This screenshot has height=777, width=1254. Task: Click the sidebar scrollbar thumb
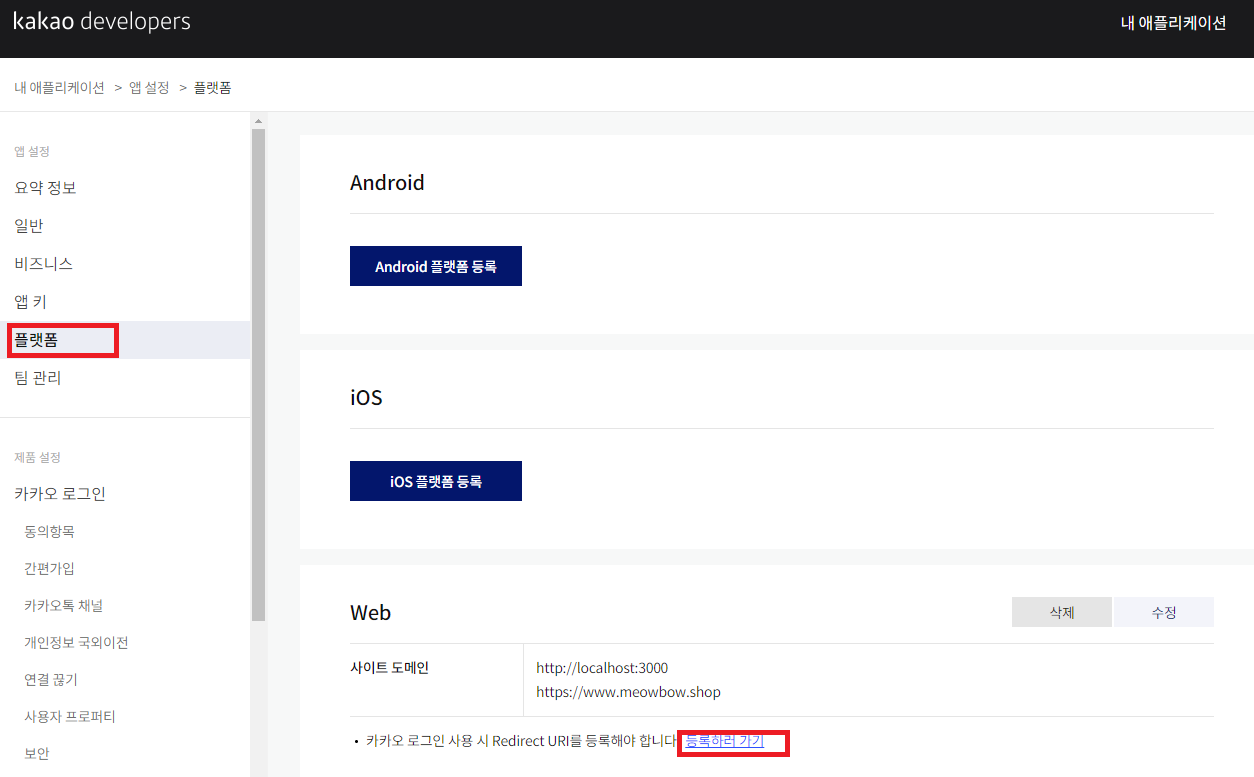click(x=258, y=374)
